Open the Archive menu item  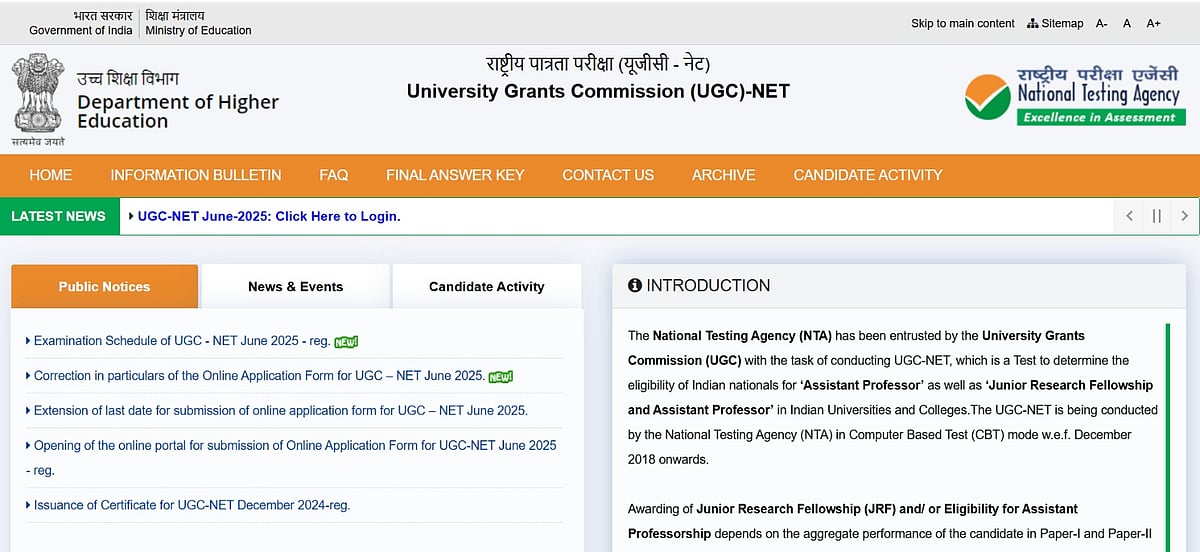723,175
